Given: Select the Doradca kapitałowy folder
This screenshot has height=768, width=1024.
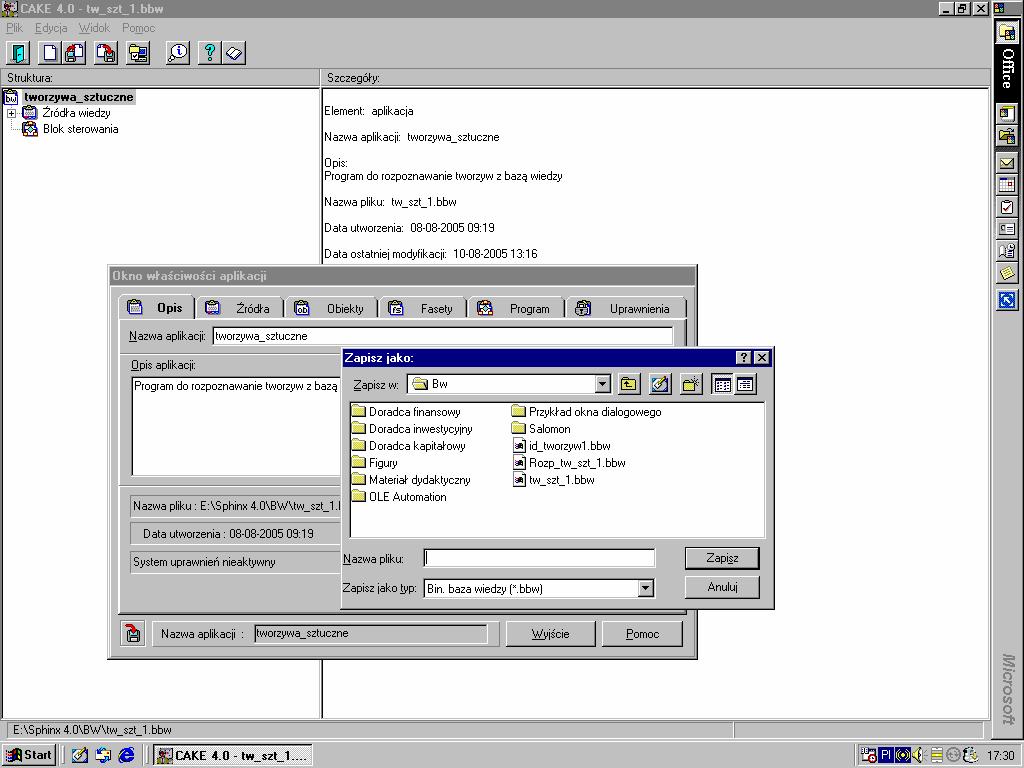Looking at the screenshot, I should coord(409,446).
